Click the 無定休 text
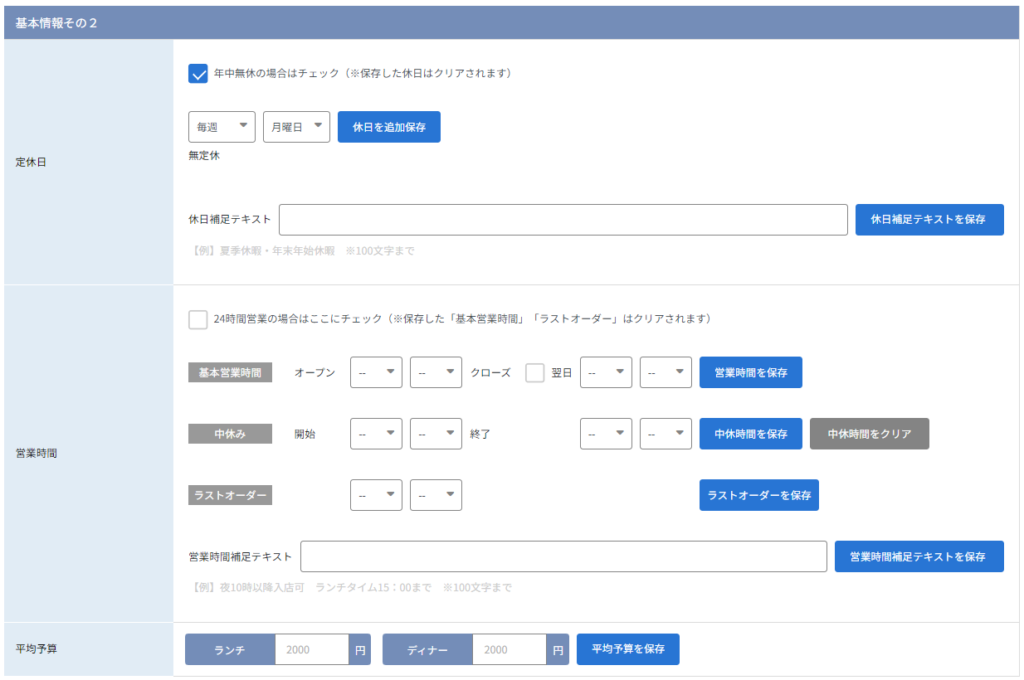This screenshot has width=1024, height=680. click(204, 155)
